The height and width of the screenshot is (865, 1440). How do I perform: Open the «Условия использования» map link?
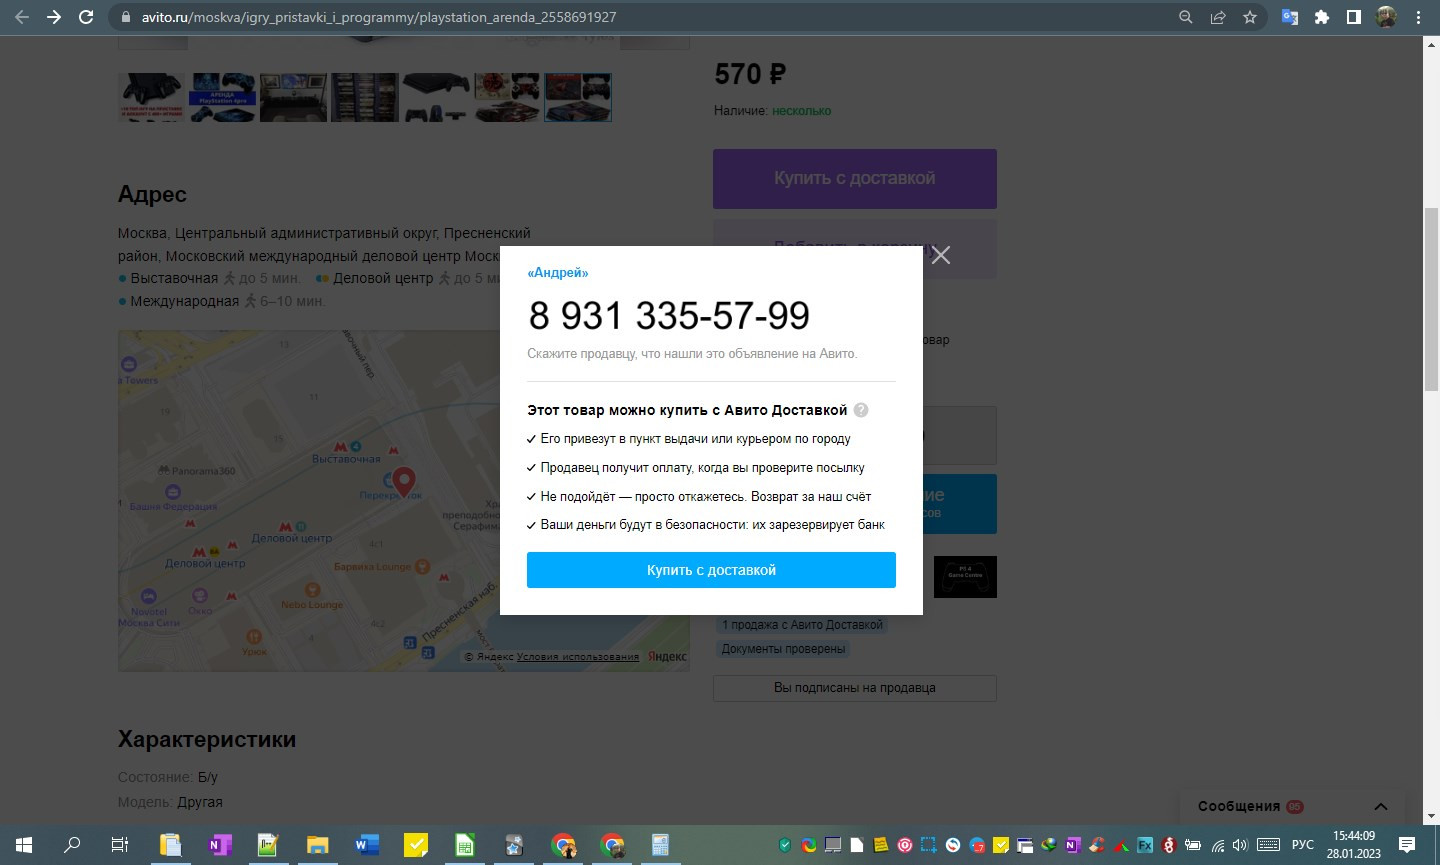578,657
